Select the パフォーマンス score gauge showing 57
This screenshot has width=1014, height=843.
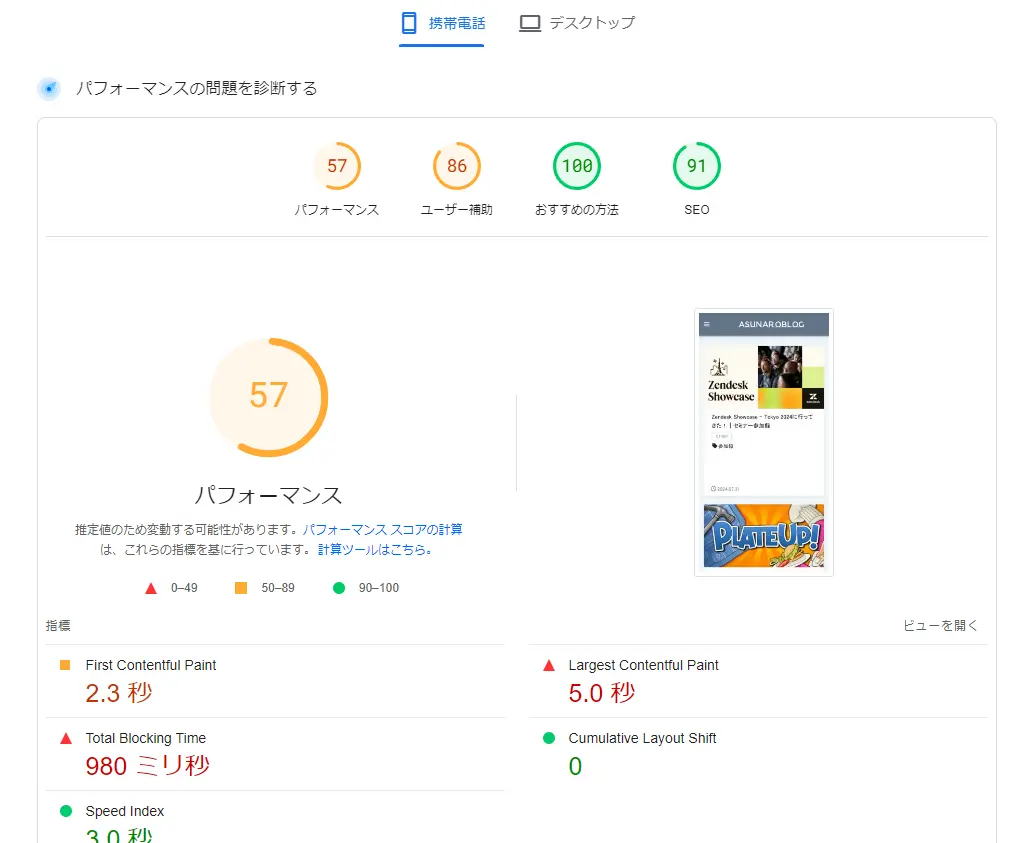tap(337, 166)
